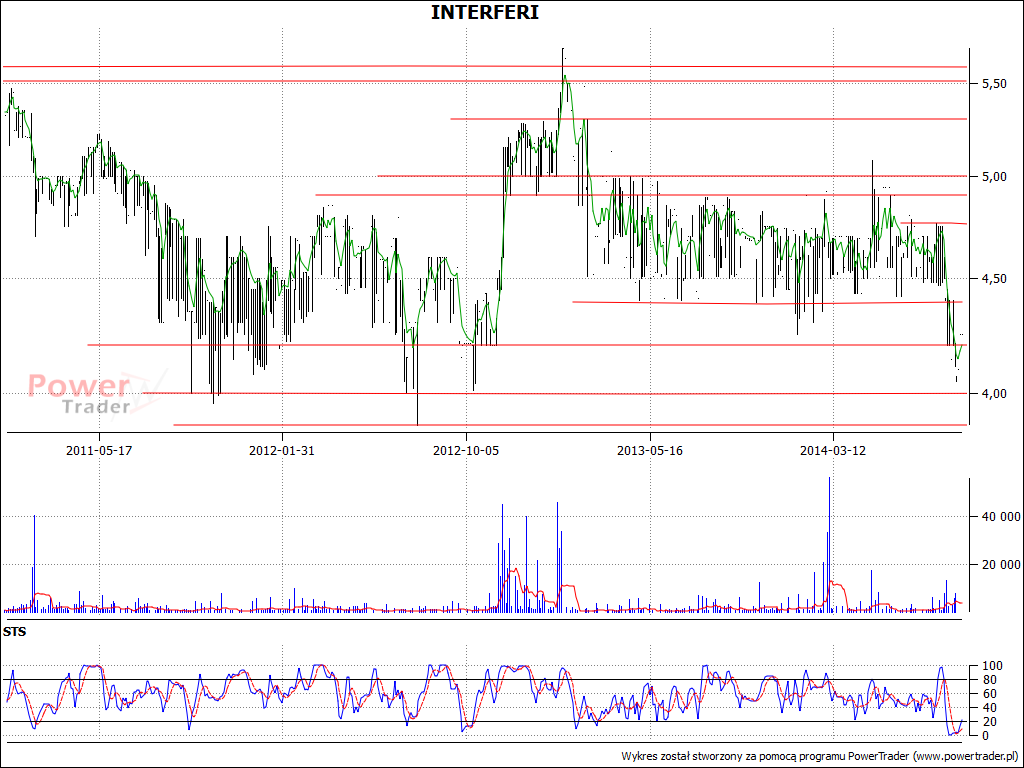Click the 2014-03-12 date label
This screenshot has height=768, width=1024.
click(x=833, y=451)
